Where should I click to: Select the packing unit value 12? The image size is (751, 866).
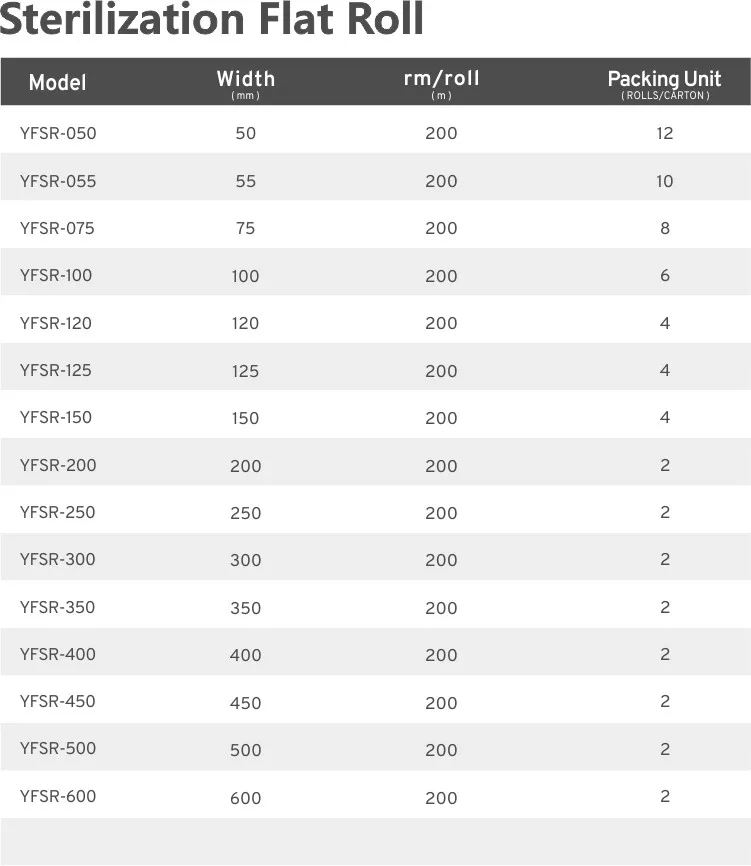(x=665, y=133)
